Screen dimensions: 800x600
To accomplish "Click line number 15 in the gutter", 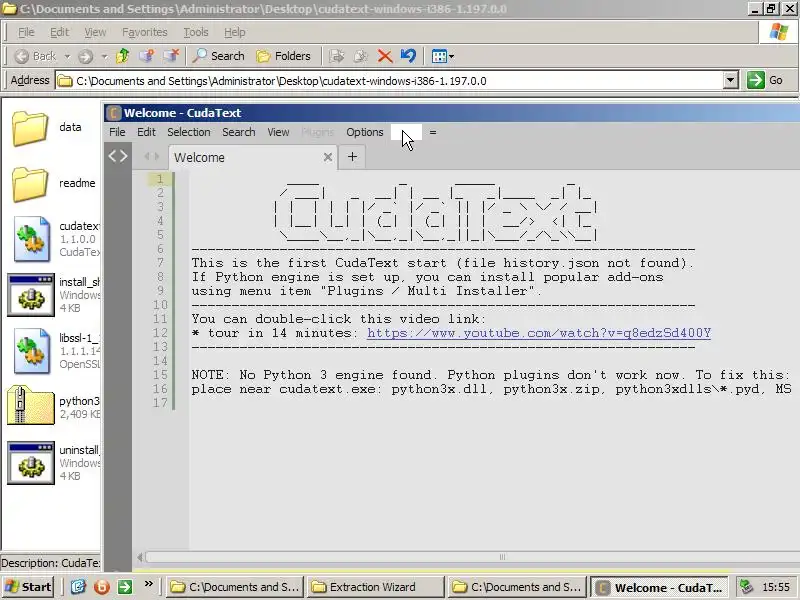I will click(x=160, y=374).
